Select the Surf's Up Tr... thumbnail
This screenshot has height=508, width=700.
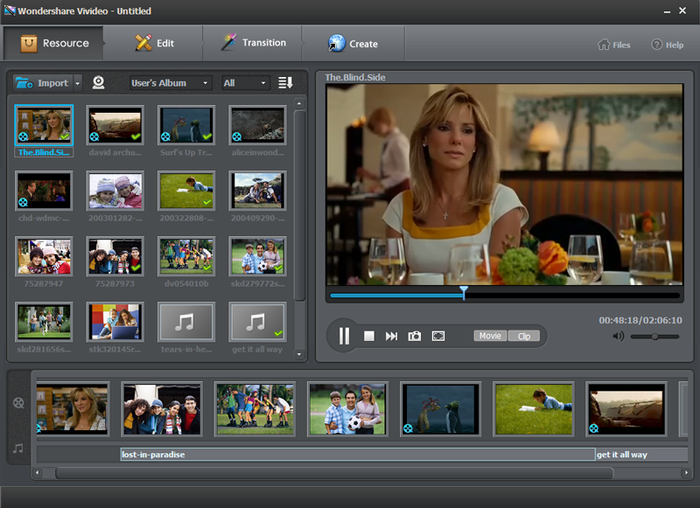pyautogui.click(x=186, y=125)
